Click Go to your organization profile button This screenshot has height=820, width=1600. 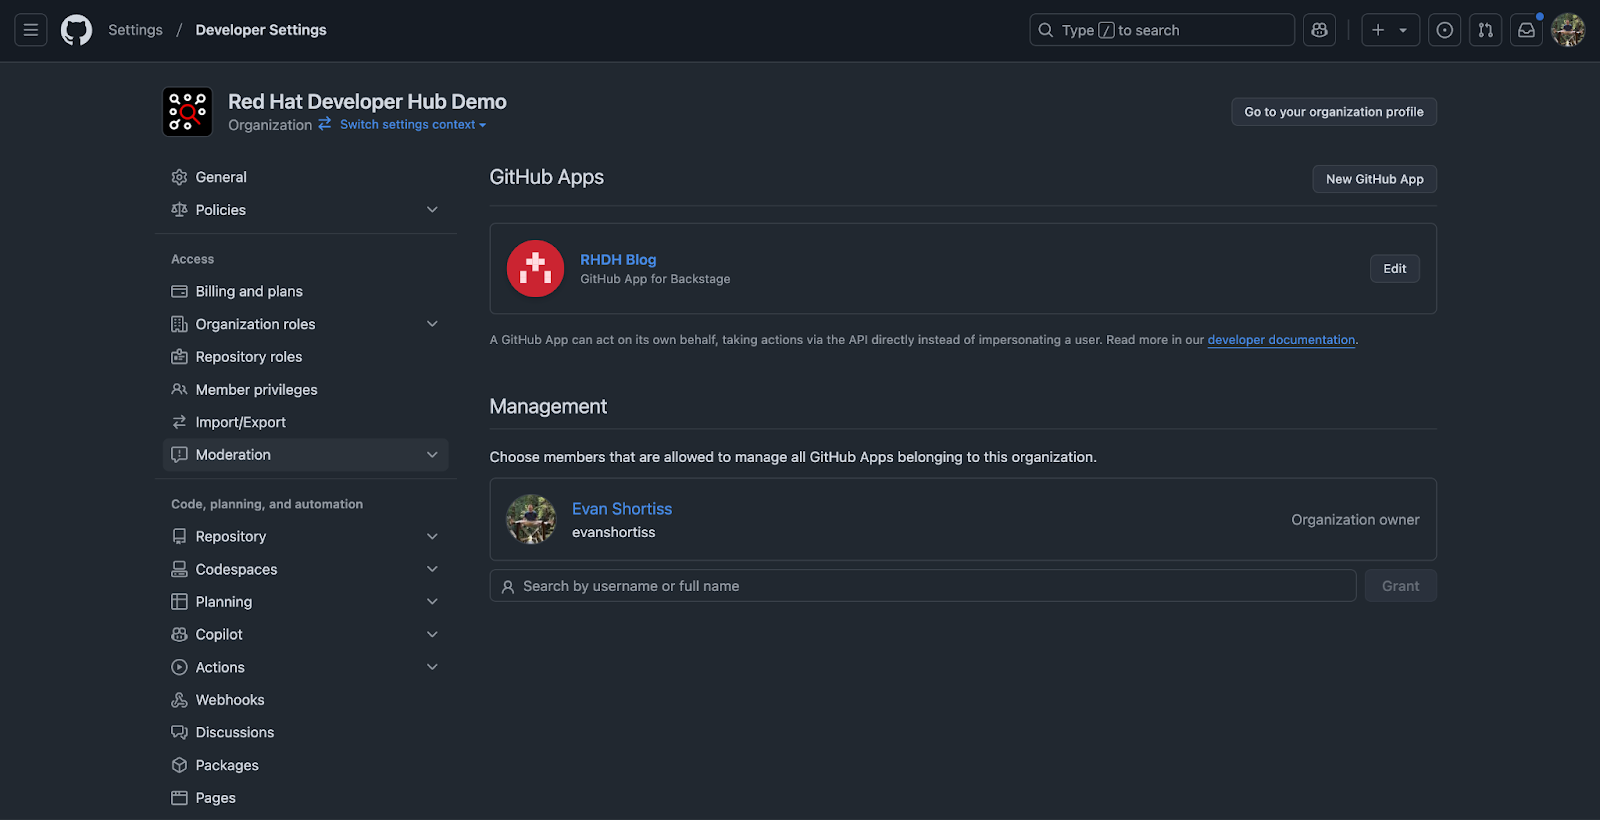[x=1334, y=112]
